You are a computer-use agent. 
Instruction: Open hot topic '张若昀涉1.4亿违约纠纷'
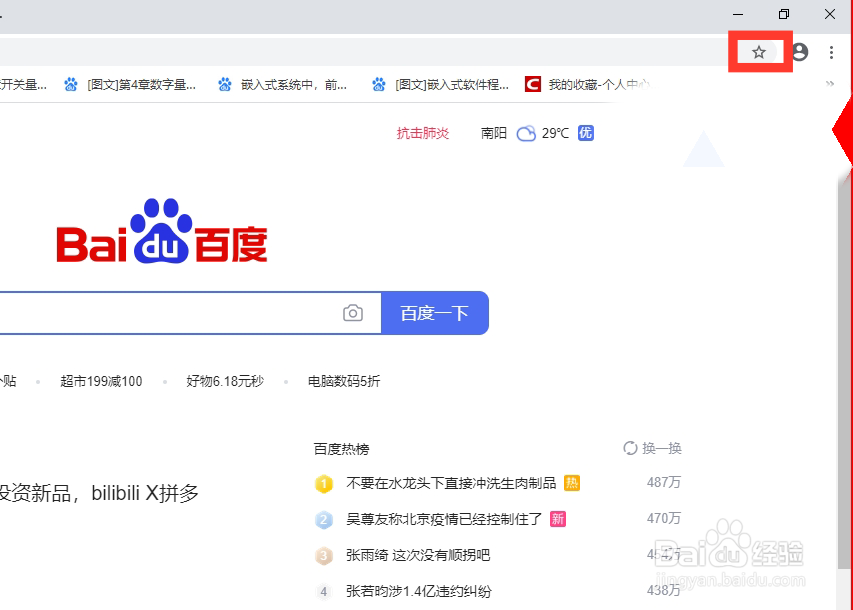pos(419,591)
